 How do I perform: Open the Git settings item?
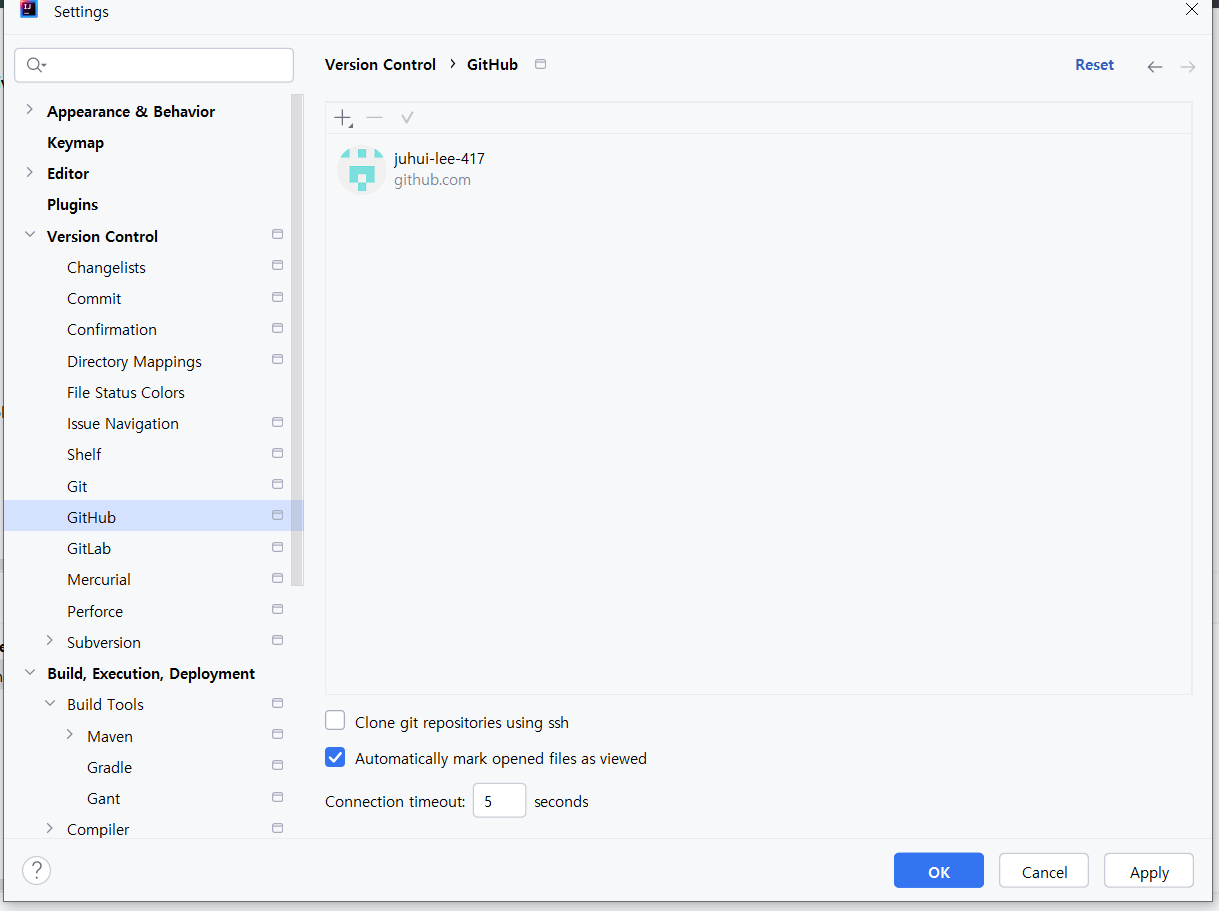coord(77,487)
